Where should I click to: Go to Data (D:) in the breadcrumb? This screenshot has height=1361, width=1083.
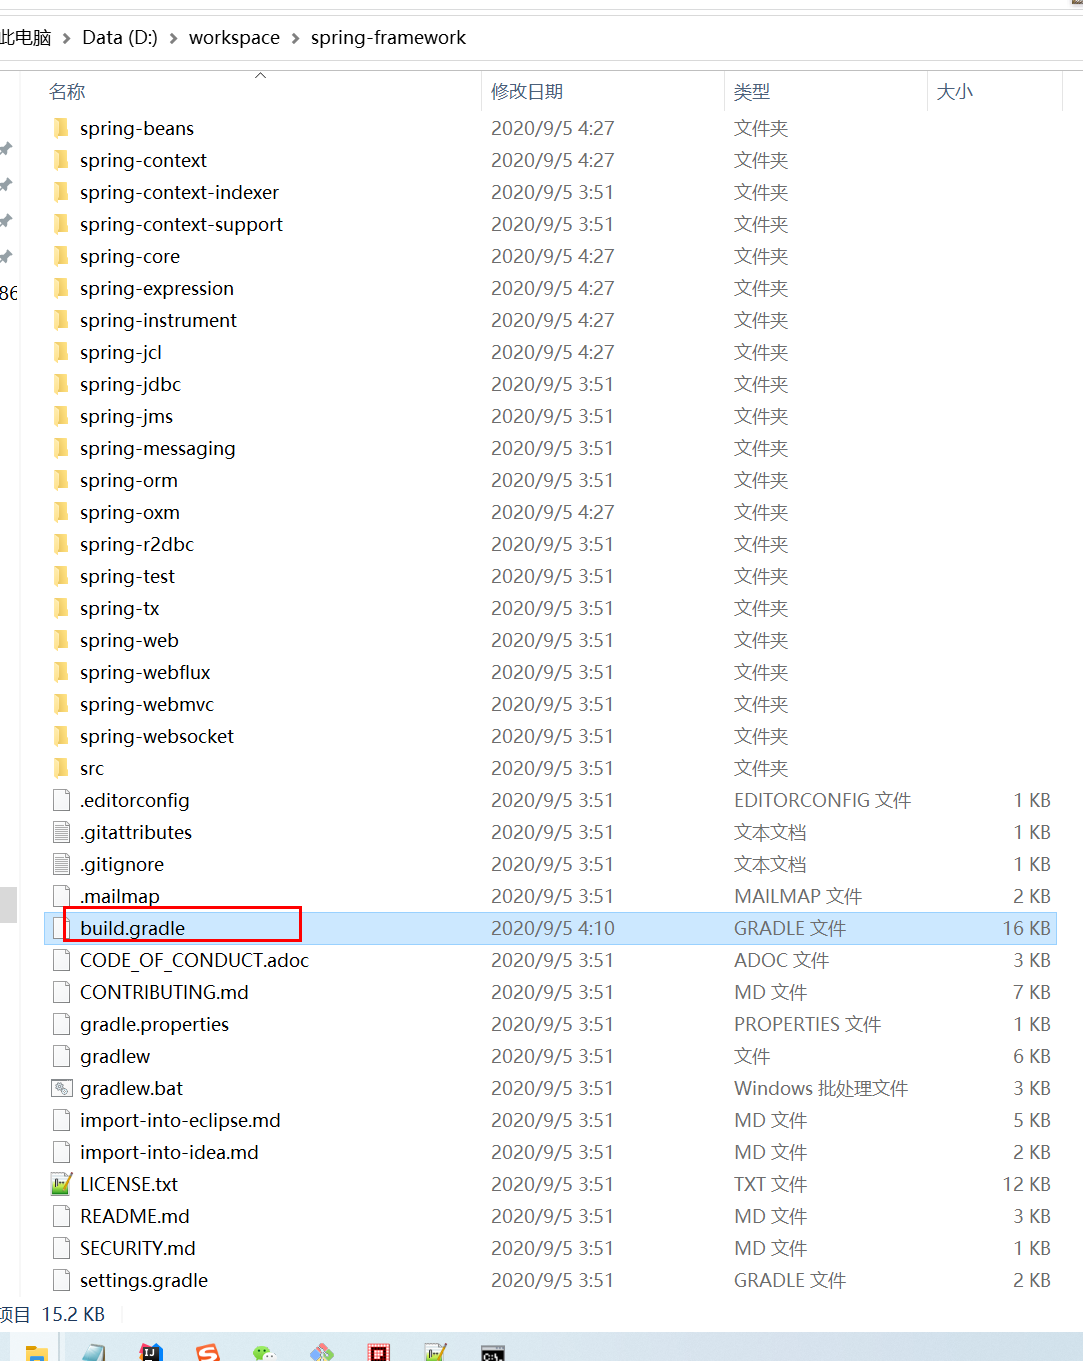coord(120,38)
